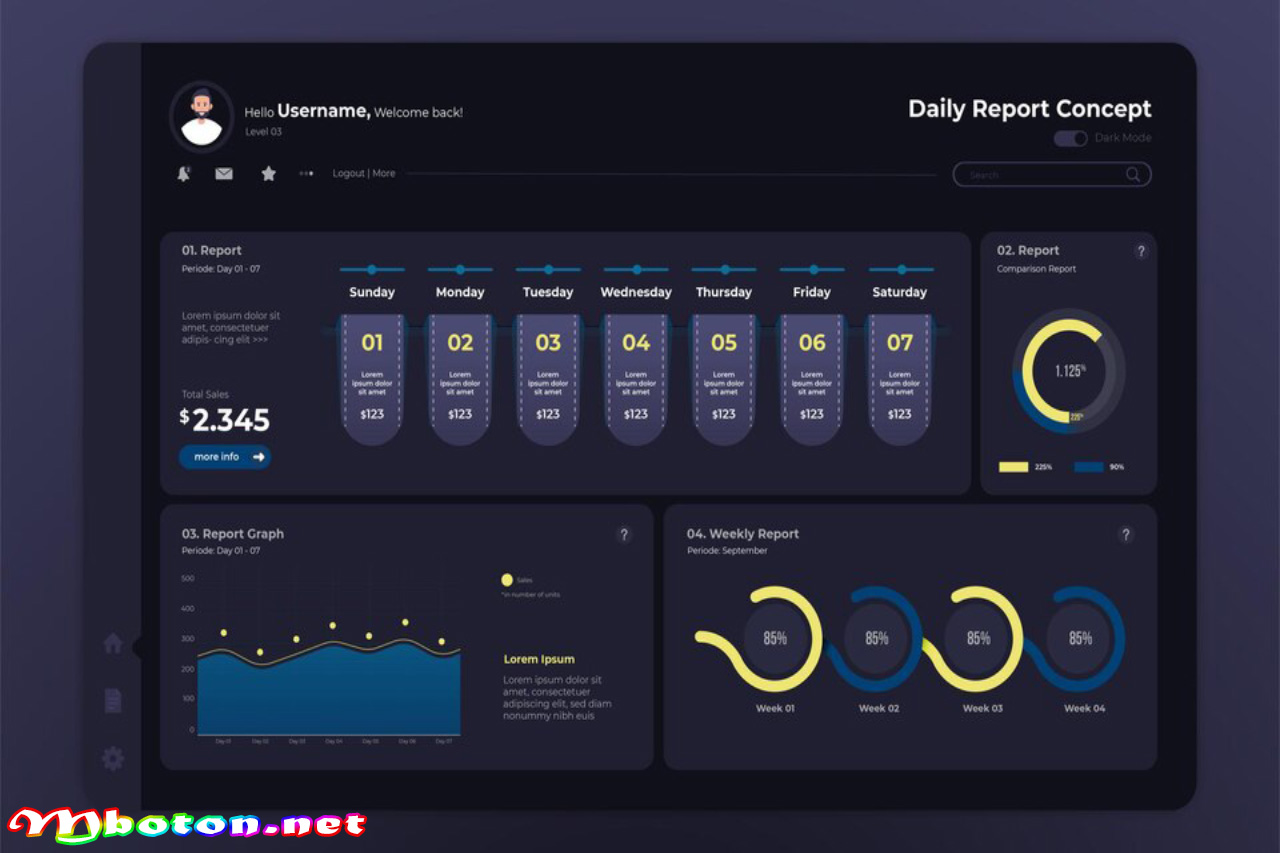Open help for 02. Report panel

(1141, 252)
